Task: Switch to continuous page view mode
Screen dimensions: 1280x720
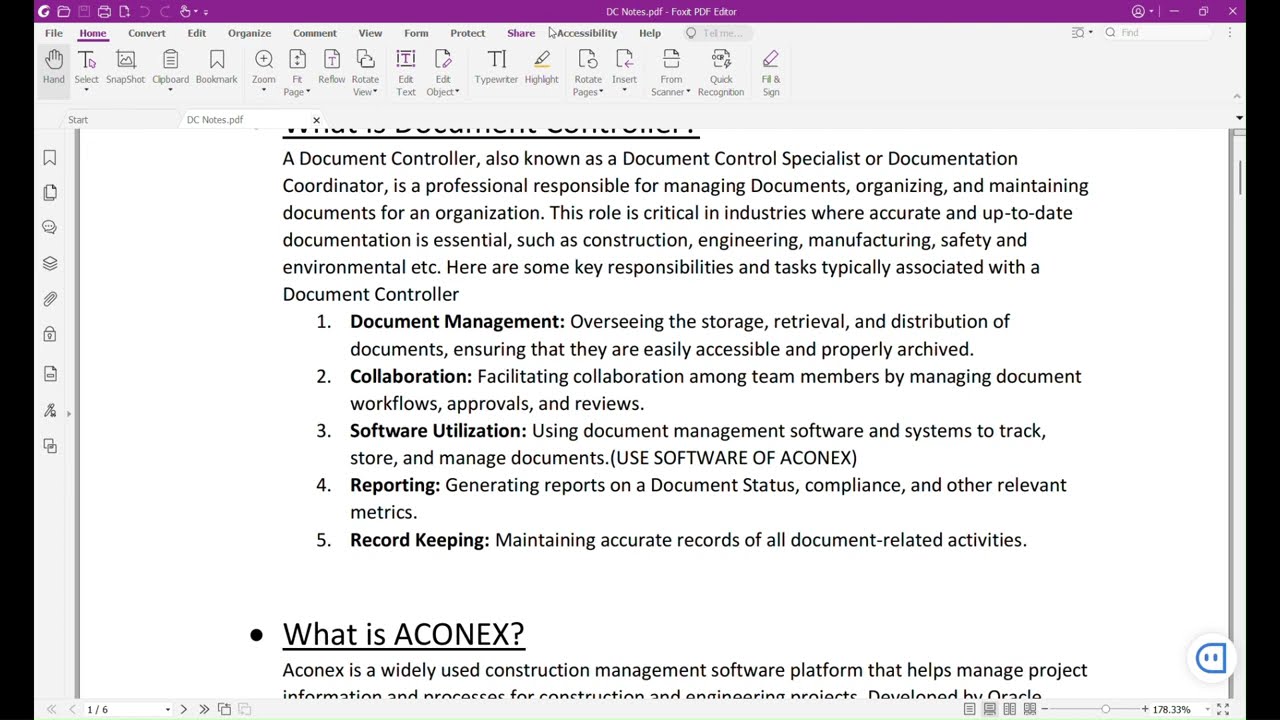Action: pyautogui.click(x=989, y=709)
